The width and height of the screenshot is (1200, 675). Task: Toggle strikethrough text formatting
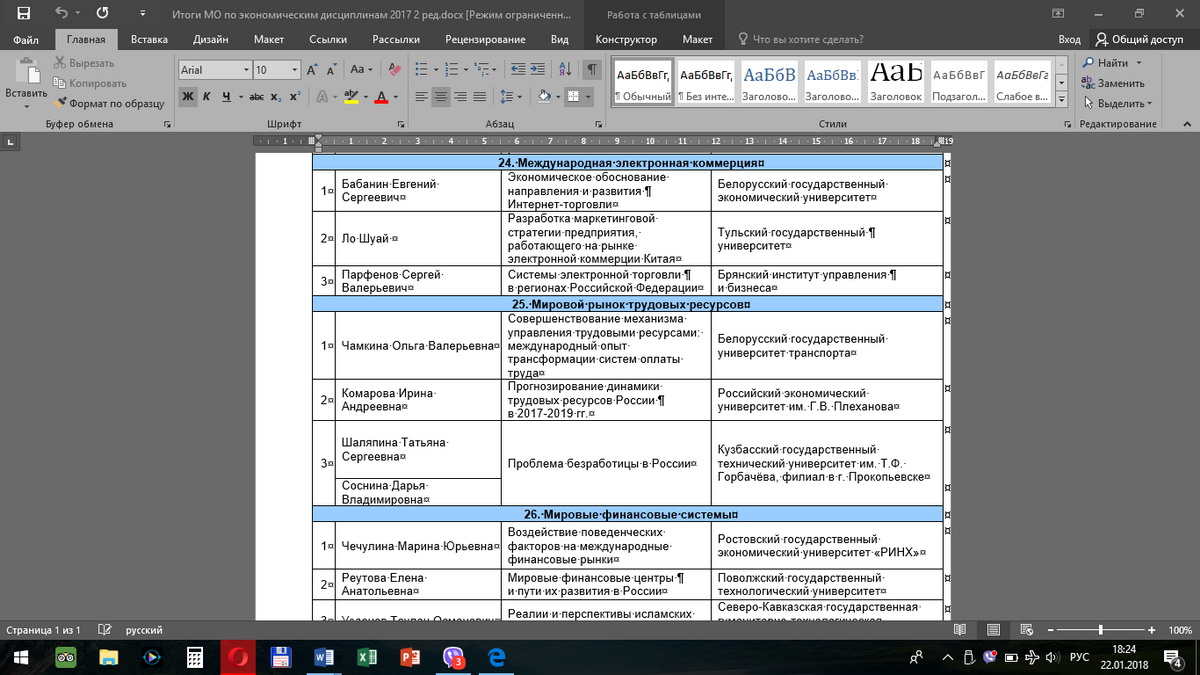(256, 97)
